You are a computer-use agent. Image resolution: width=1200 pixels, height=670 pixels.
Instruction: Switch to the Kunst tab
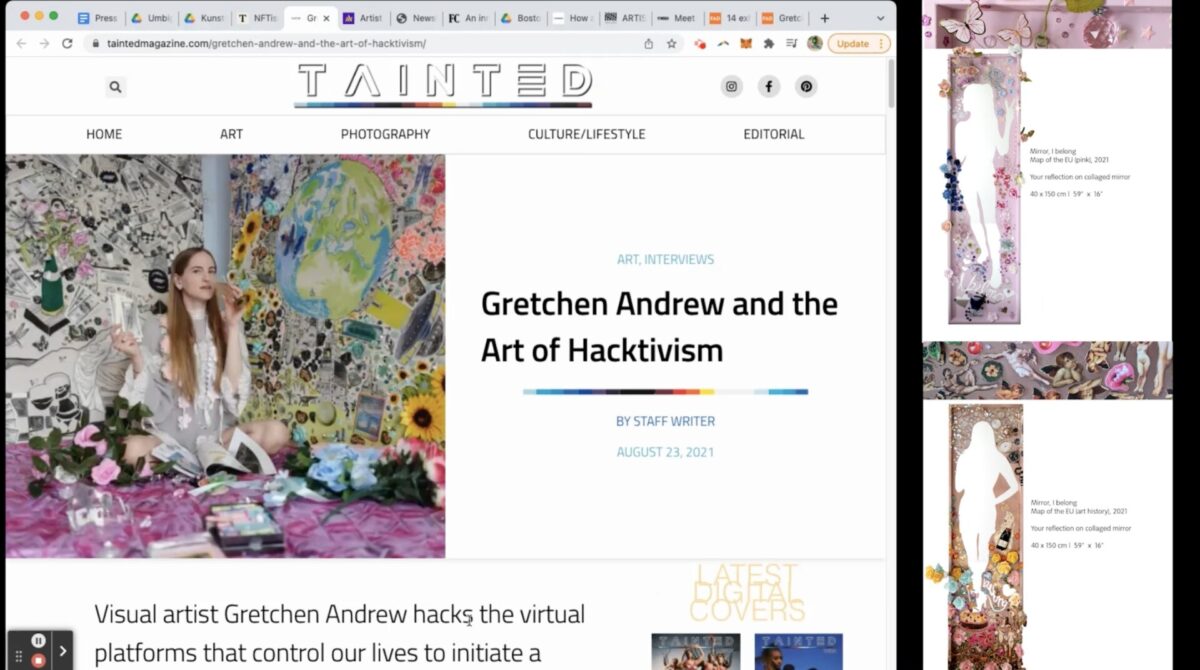tap(203, 18)
